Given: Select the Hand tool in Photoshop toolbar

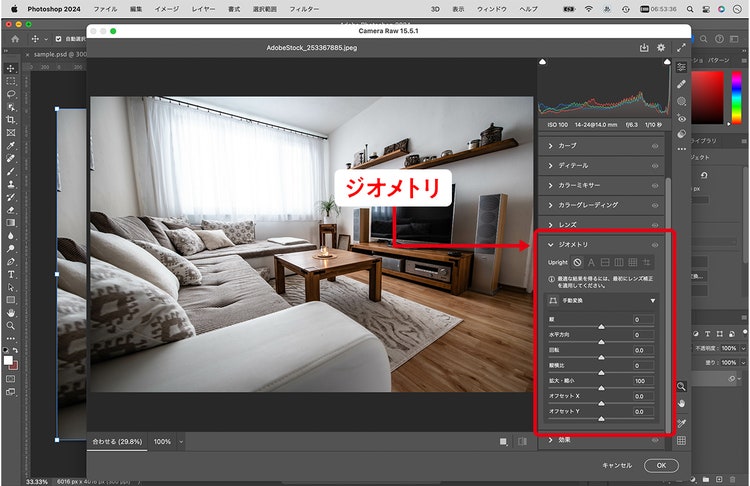Looking at the screenshot, I should pyautogui.click(x=11, y=313).
